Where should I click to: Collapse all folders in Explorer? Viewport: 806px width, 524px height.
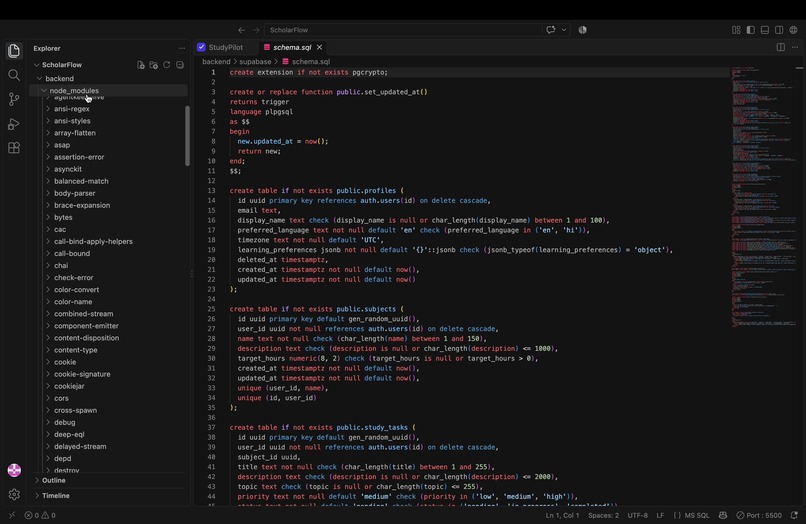[x=180, y=65]
